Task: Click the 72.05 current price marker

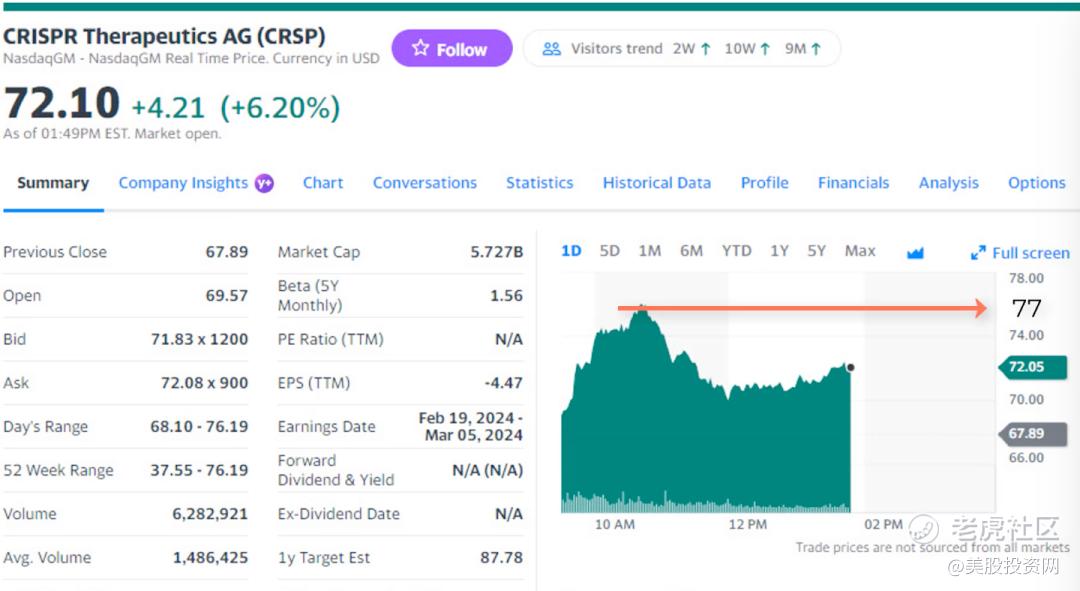Action: 1026,367
